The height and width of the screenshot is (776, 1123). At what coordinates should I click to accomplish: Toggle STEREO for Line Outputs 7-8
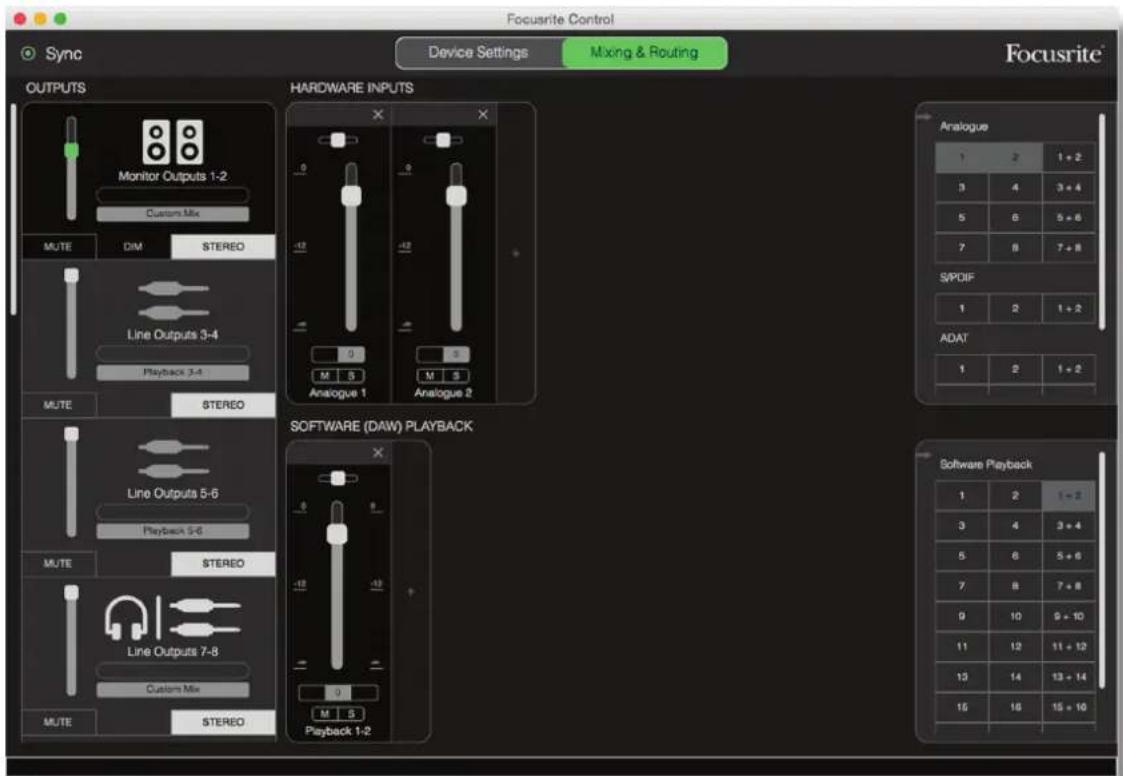(x=223, y=722)
